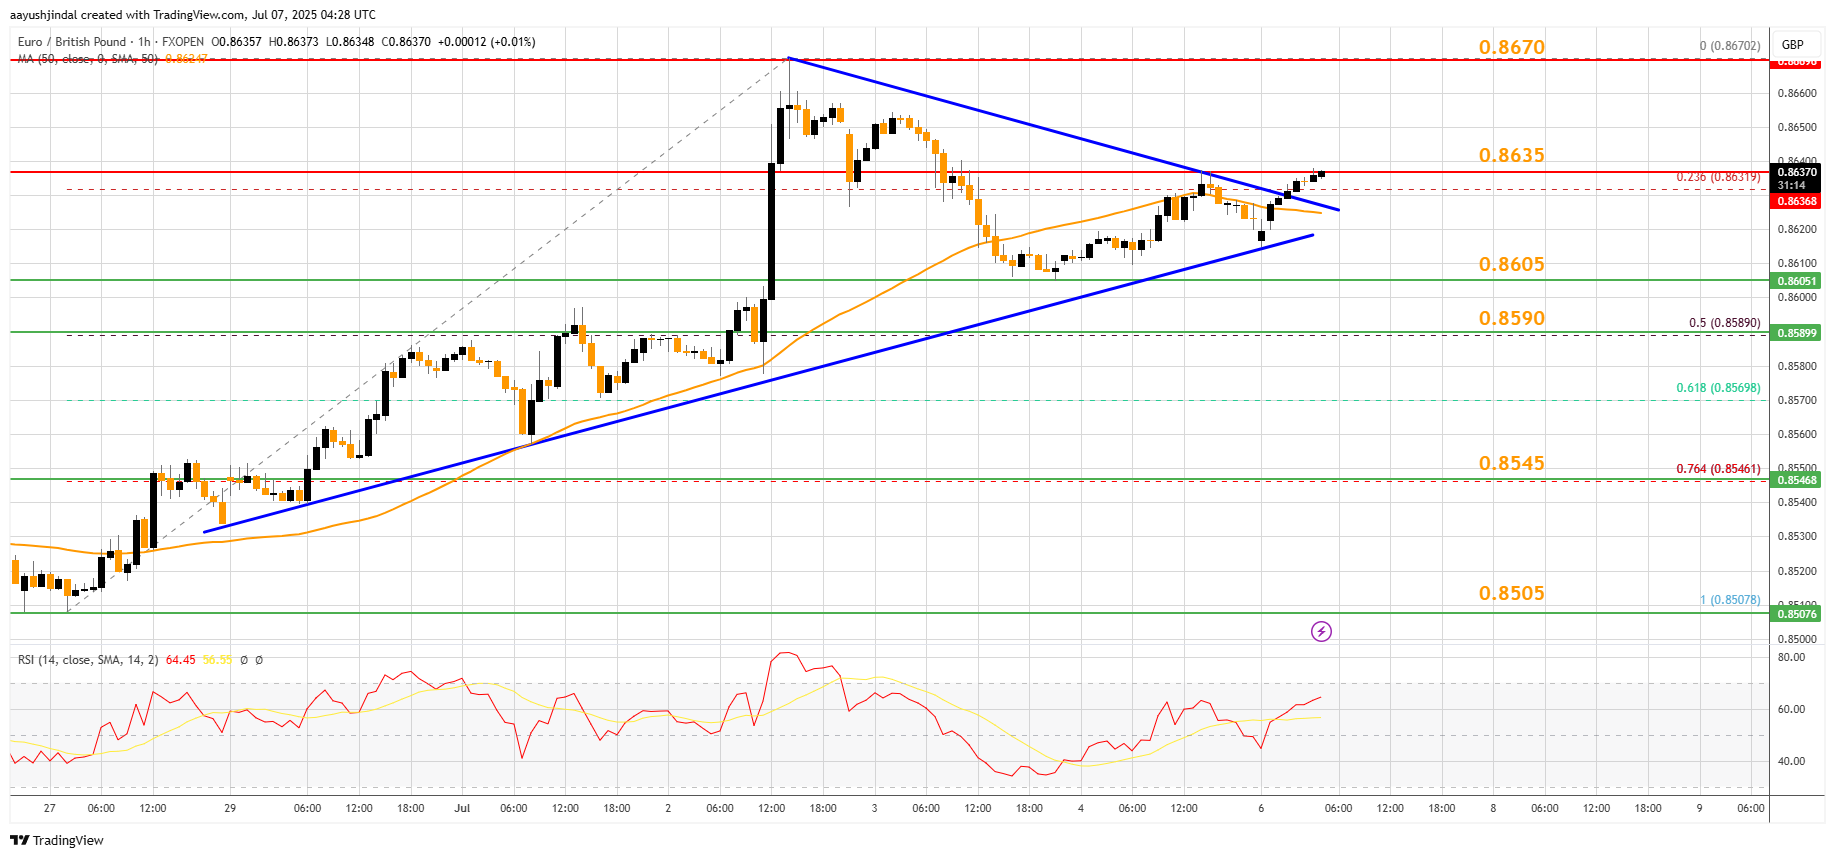
Task: Click the orange 0.8590 support label
Action: point(1512,318)
